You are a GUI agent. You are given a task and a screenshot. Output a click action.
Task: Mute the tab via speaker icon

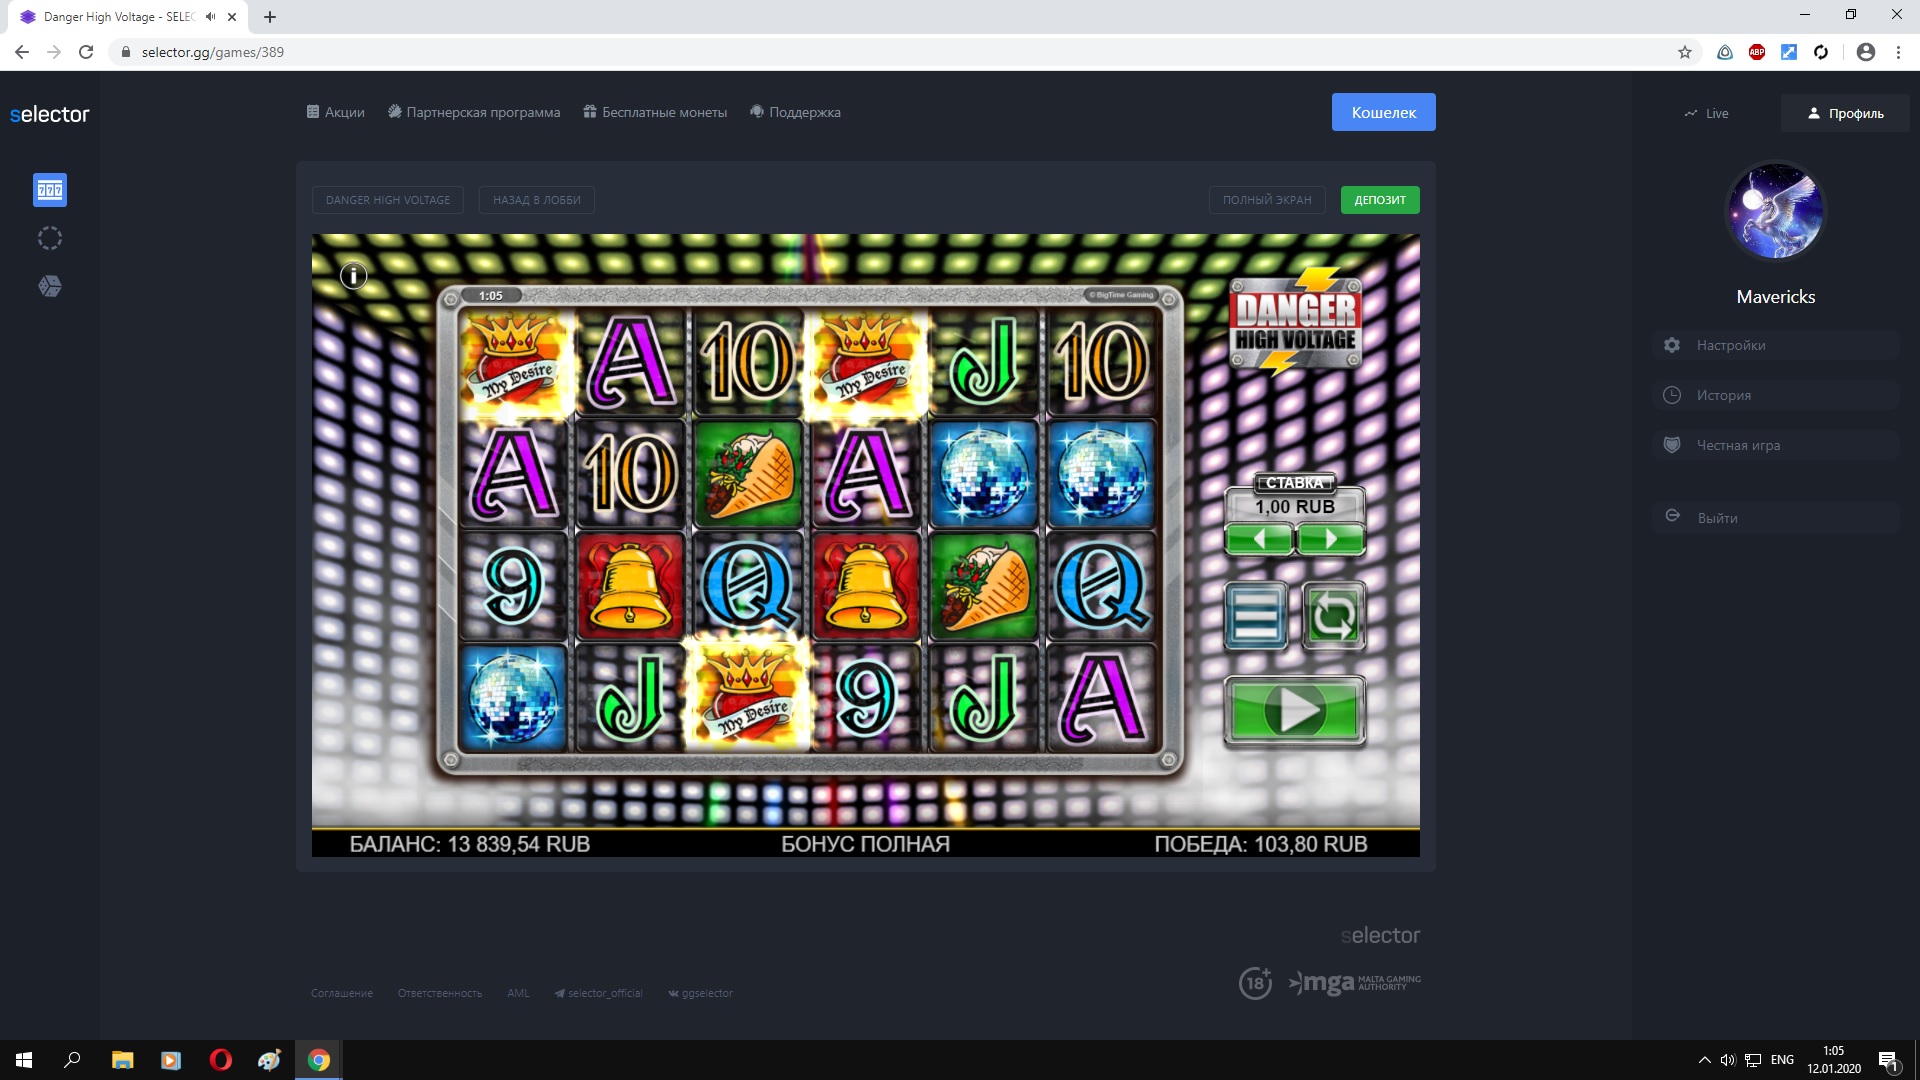[210, 17]
